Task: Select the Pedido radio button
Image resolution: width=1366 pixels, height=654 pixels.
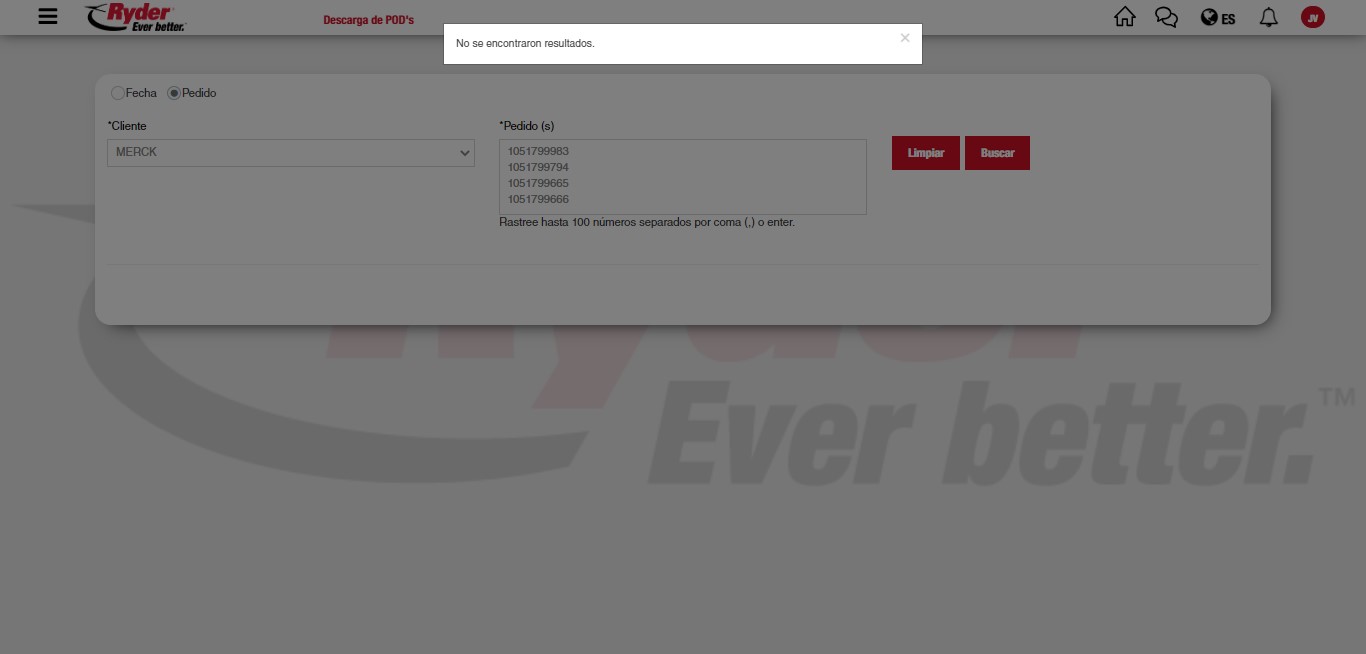Action: coord(174,93)
